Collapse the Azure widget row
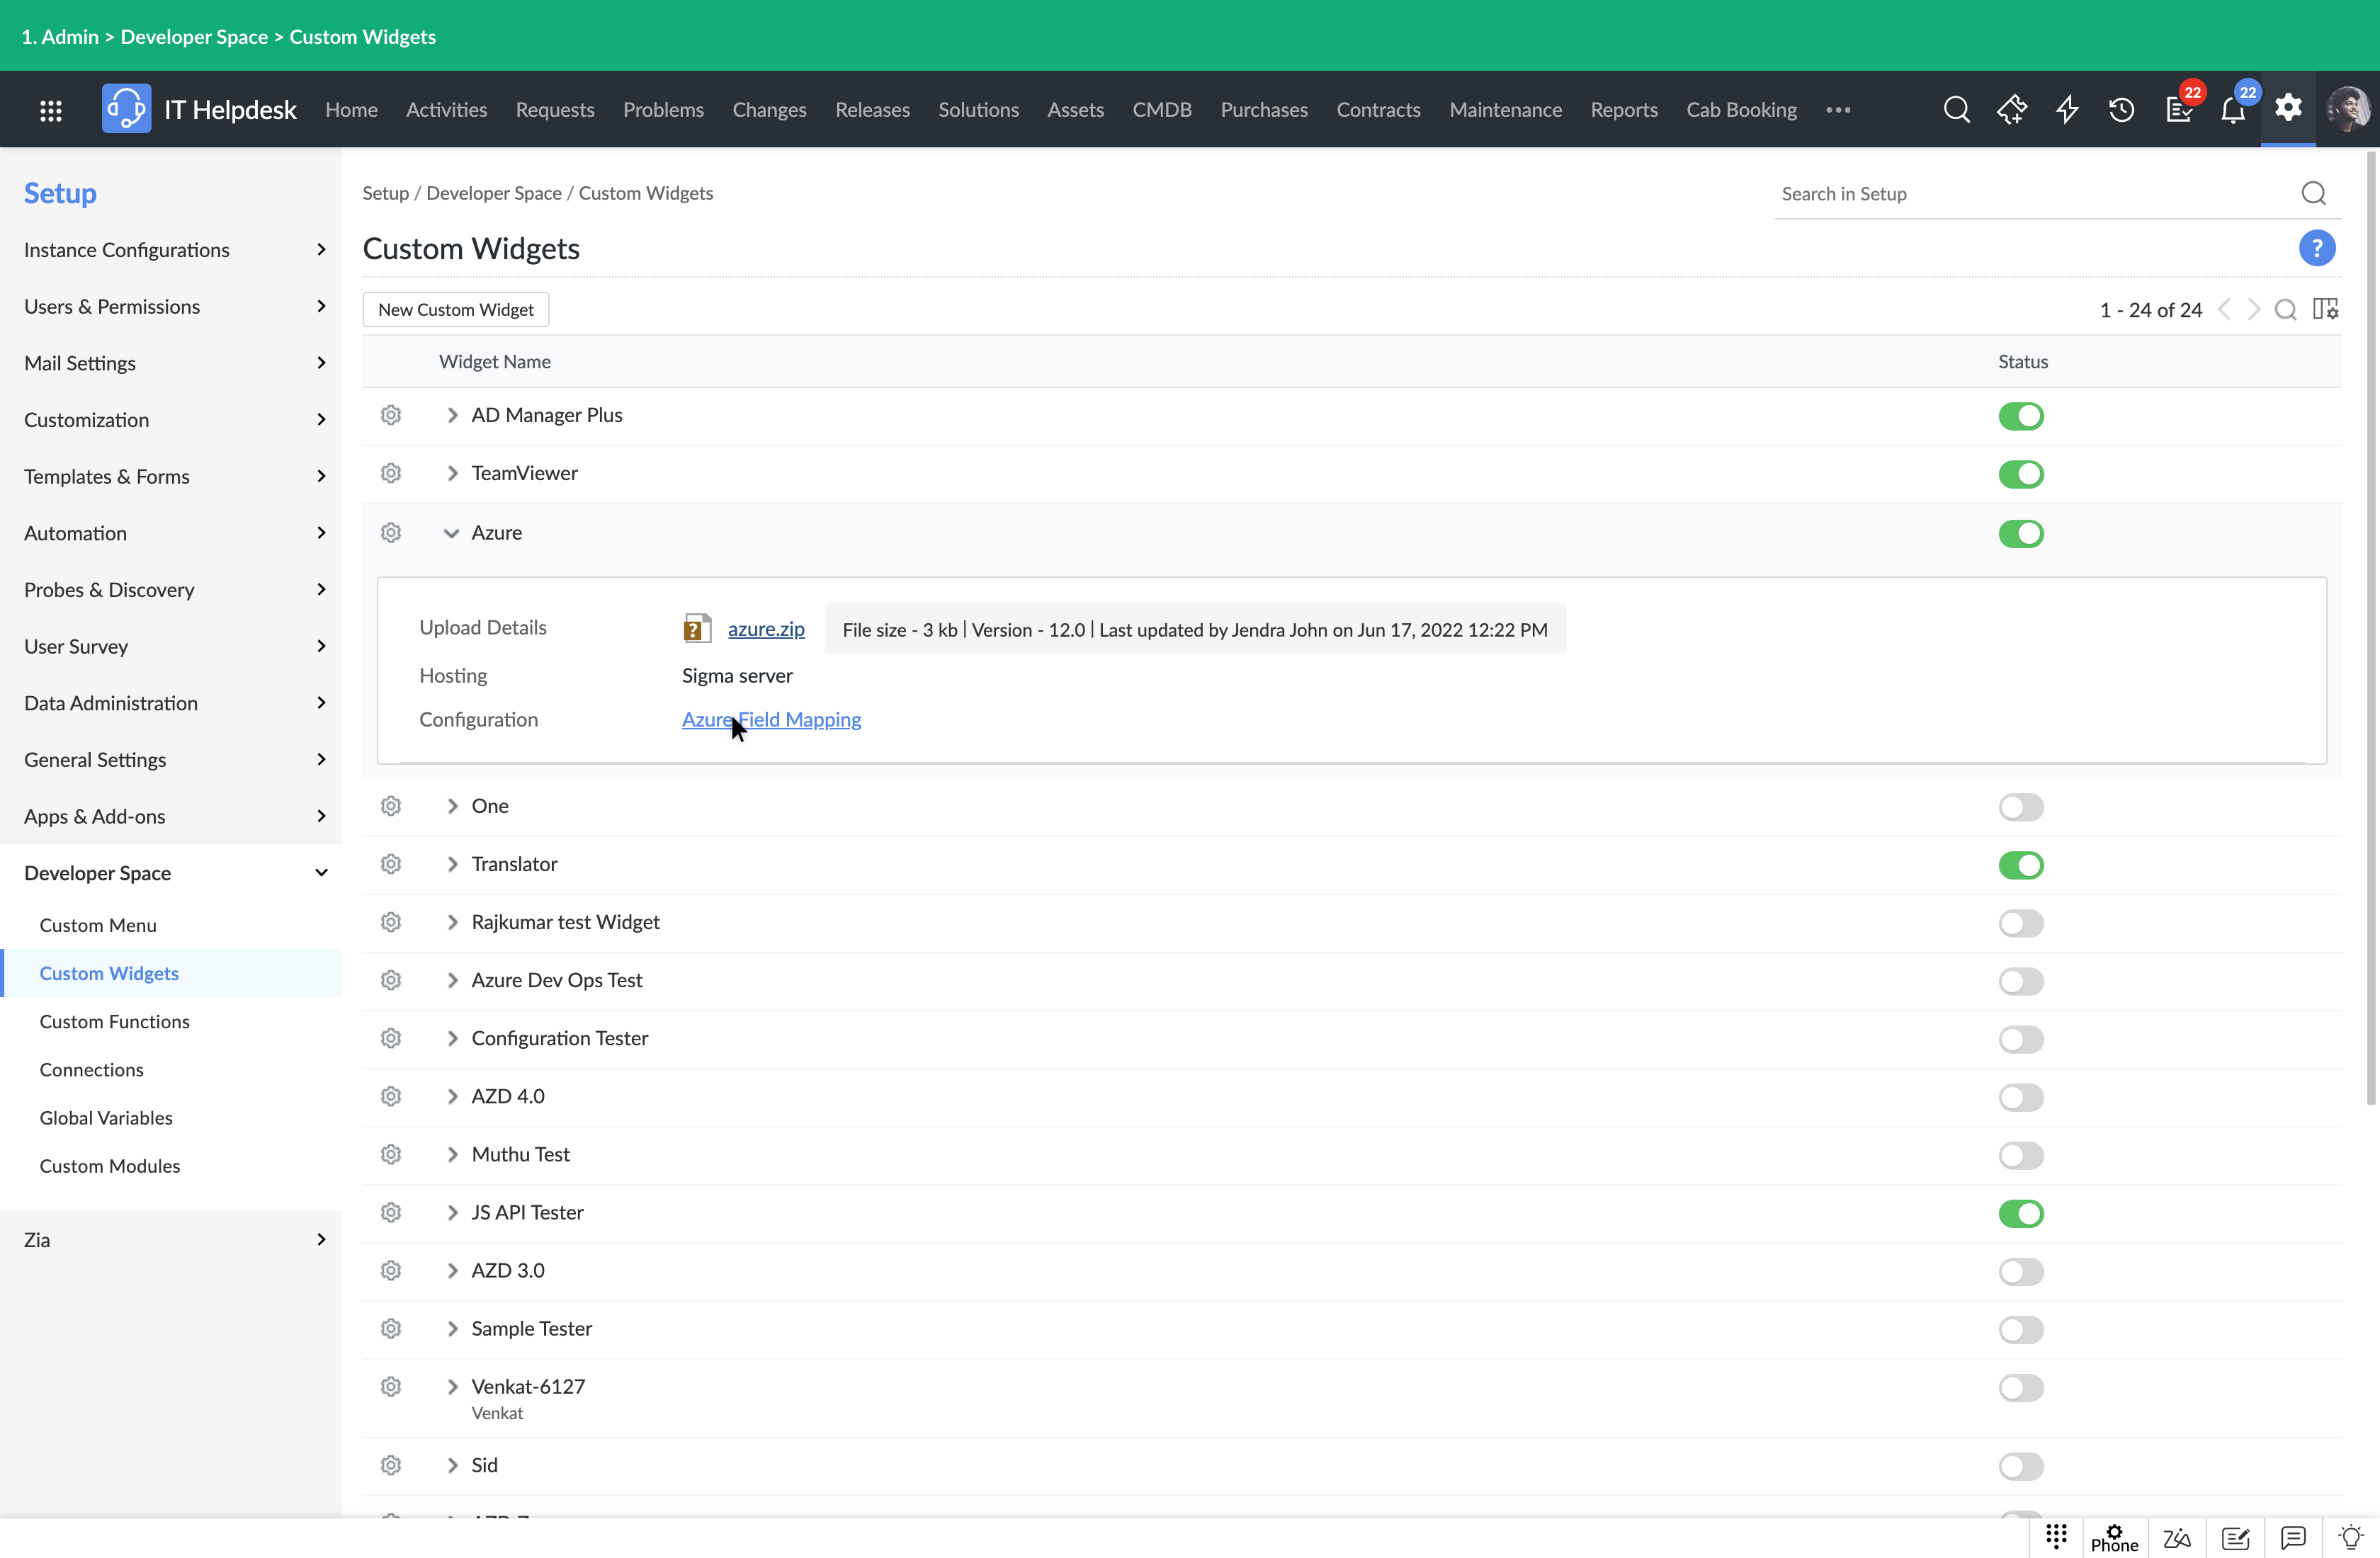The image size is (2380, 1558). click(x=451, y=533)
